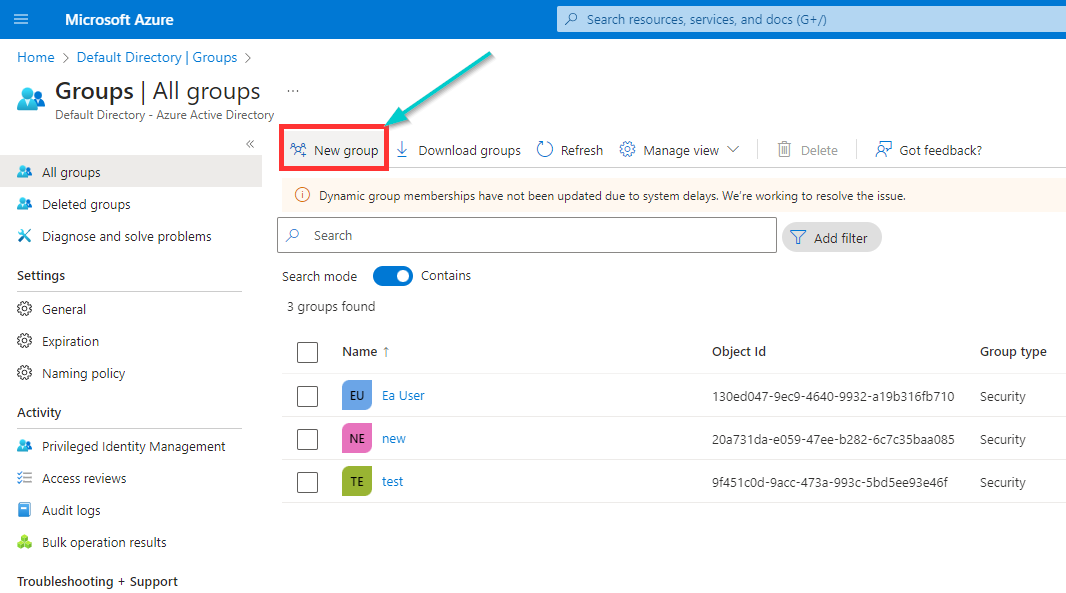Click the Audit logs book icon
Image resolution: width=1066 pixels, height=593 pixels.
(24, 509)
